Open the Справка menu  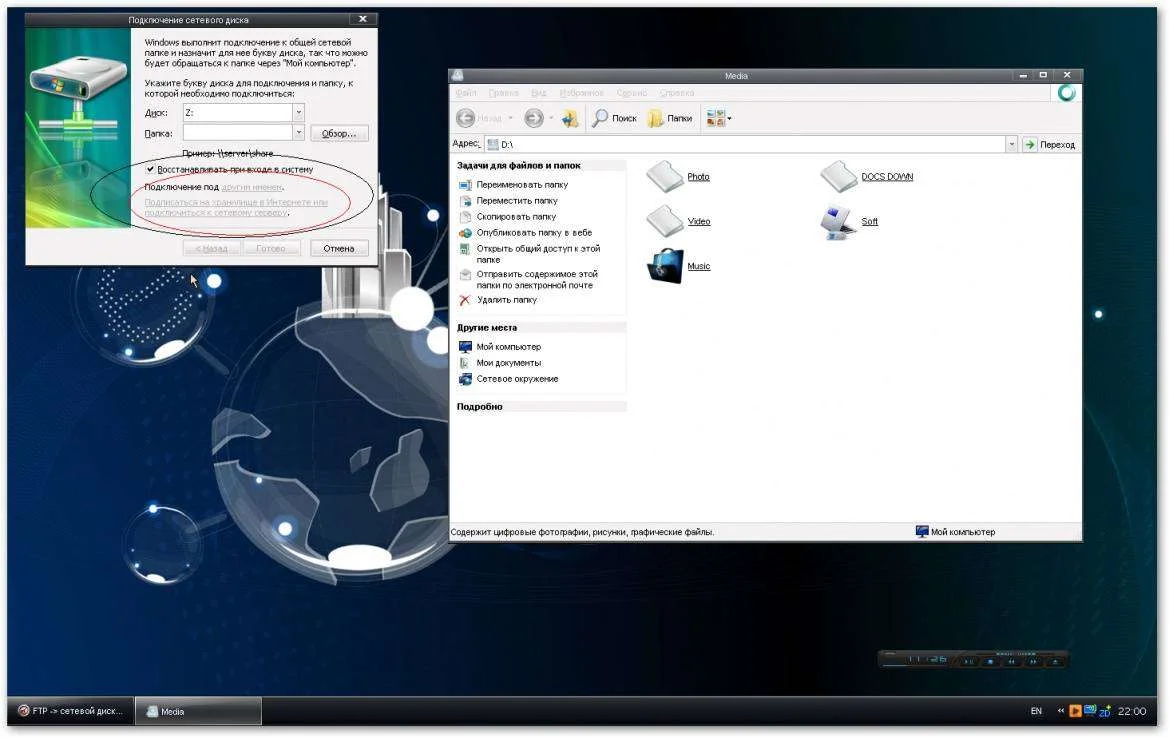[x=677, y=93]
